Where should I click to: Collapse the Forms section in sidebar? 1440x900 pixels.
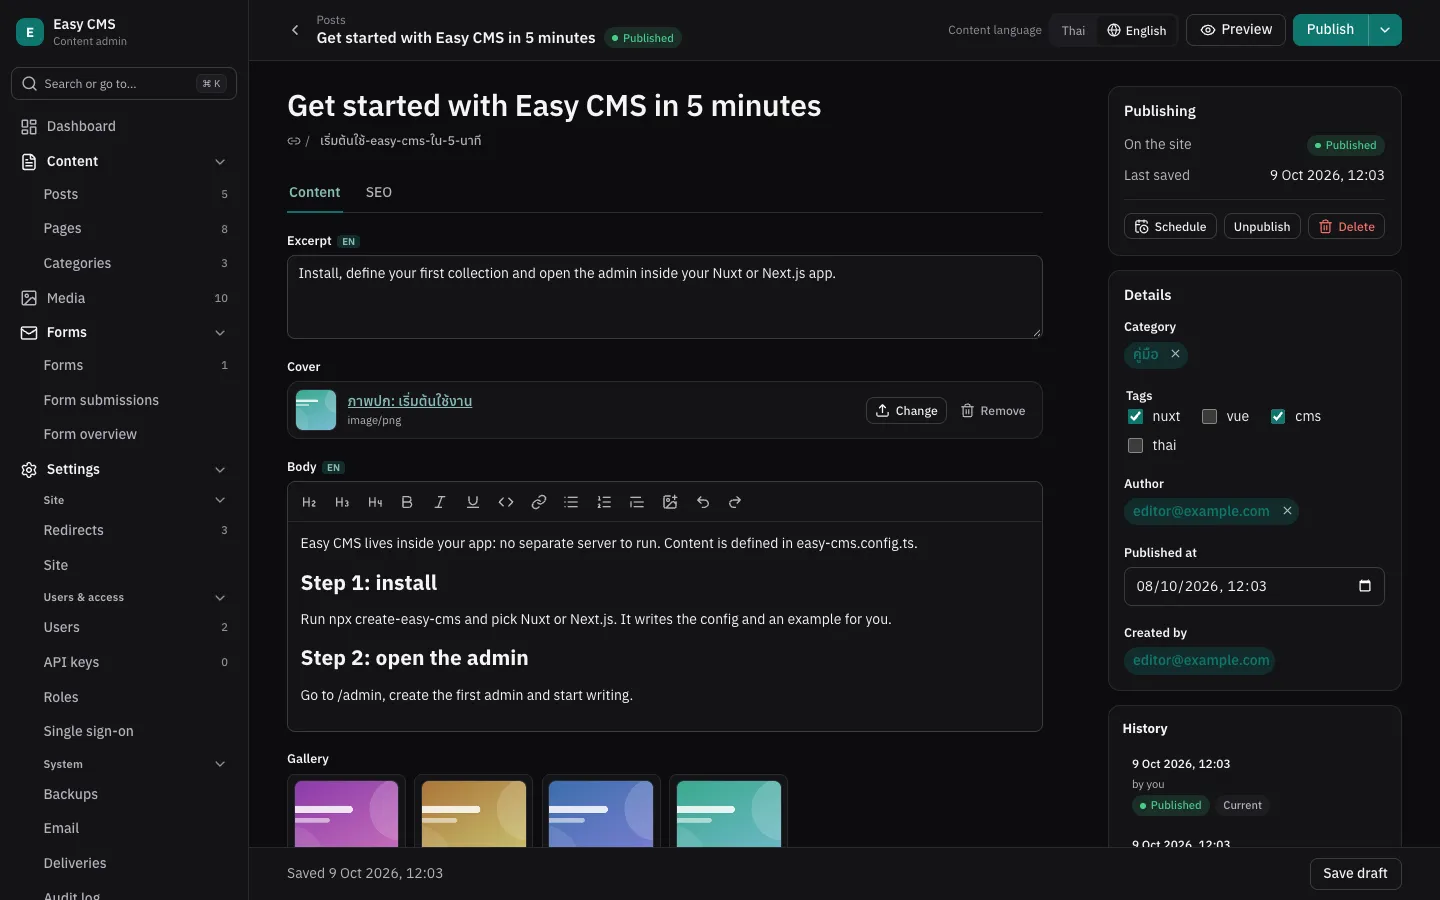(x=220, y=332)
